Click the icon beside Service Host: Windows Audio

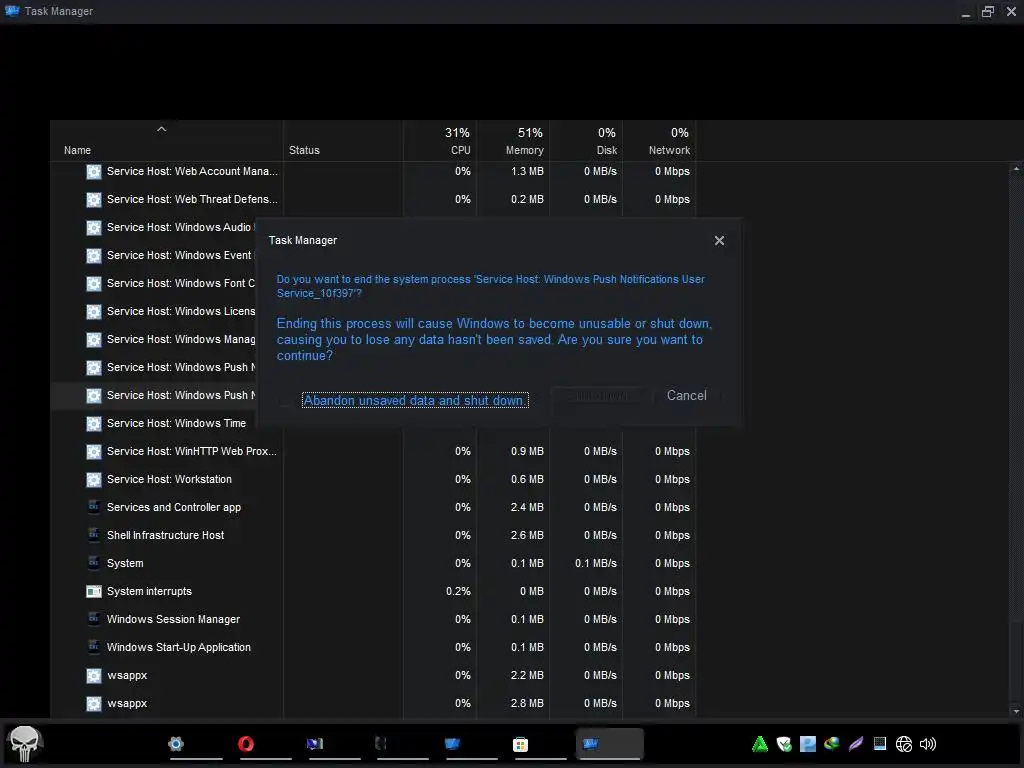click(94, 228)
